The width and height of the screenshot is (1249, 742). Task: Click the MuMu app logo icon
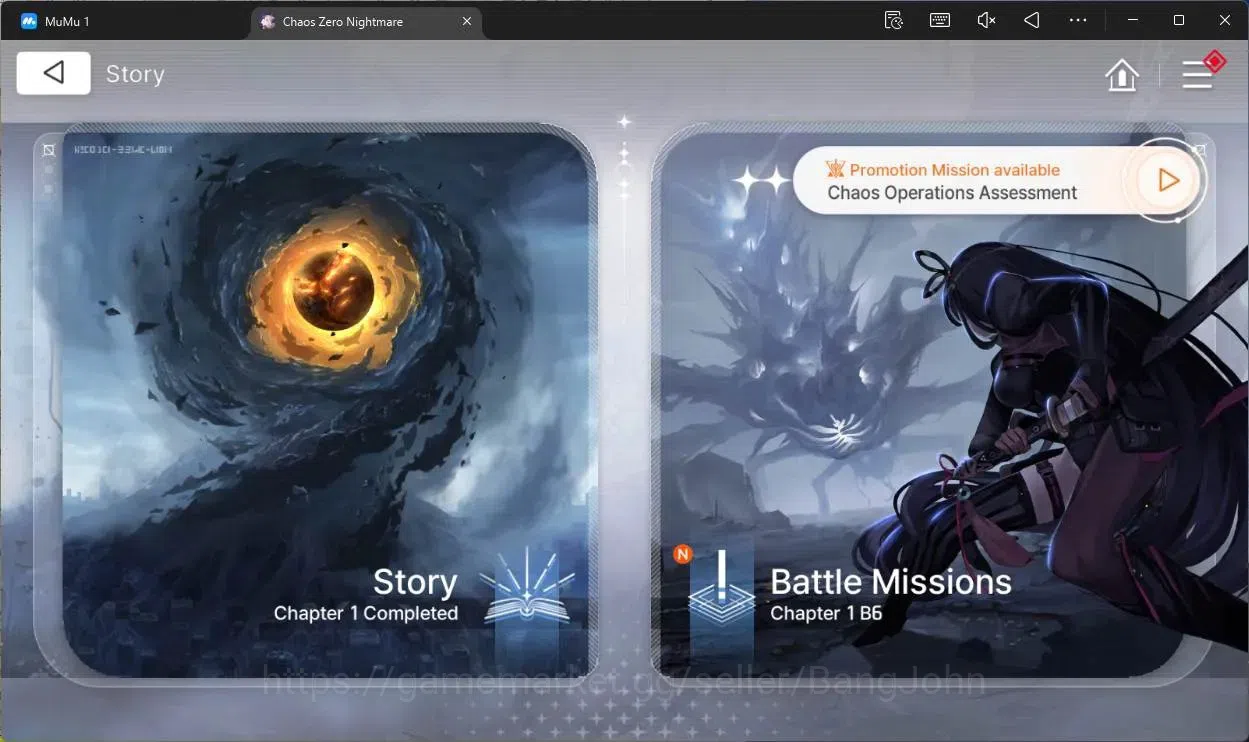point(28,21)
